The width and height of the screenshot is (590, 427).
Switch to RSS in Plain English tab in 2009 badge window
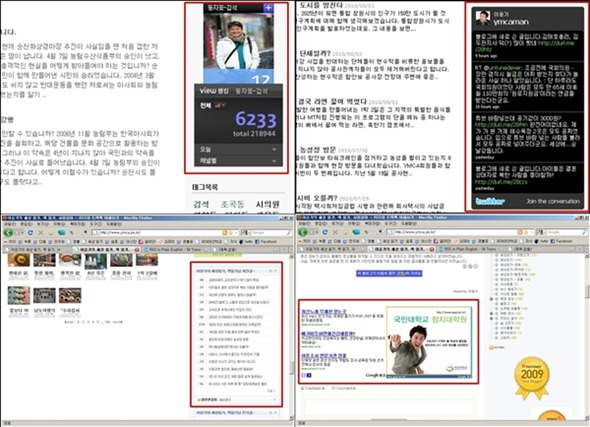point(470,249)
